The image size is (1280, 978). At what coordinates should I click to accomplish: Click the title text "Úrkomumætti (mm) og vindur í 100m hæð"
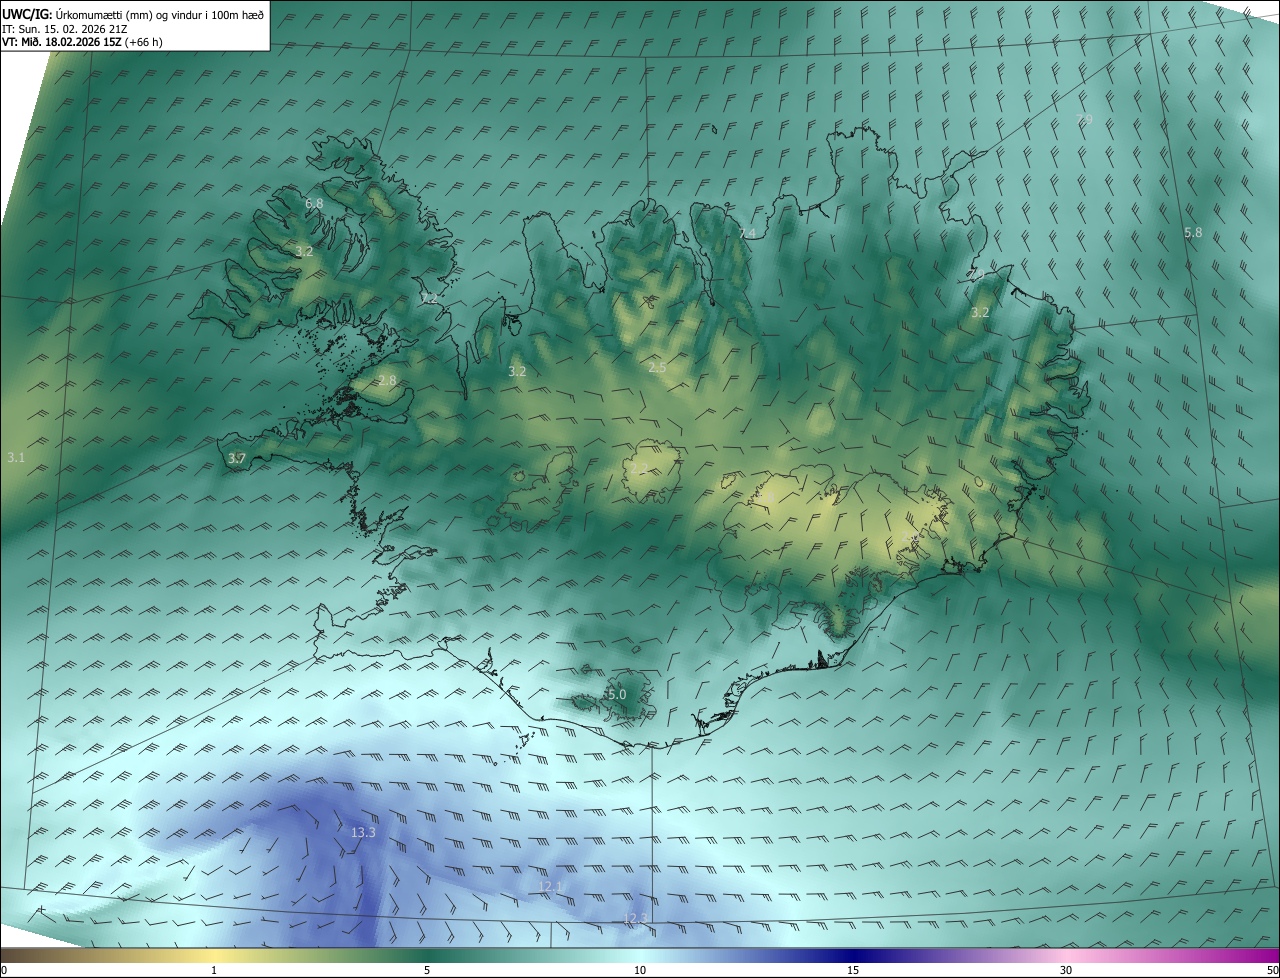tap(159, 13)
